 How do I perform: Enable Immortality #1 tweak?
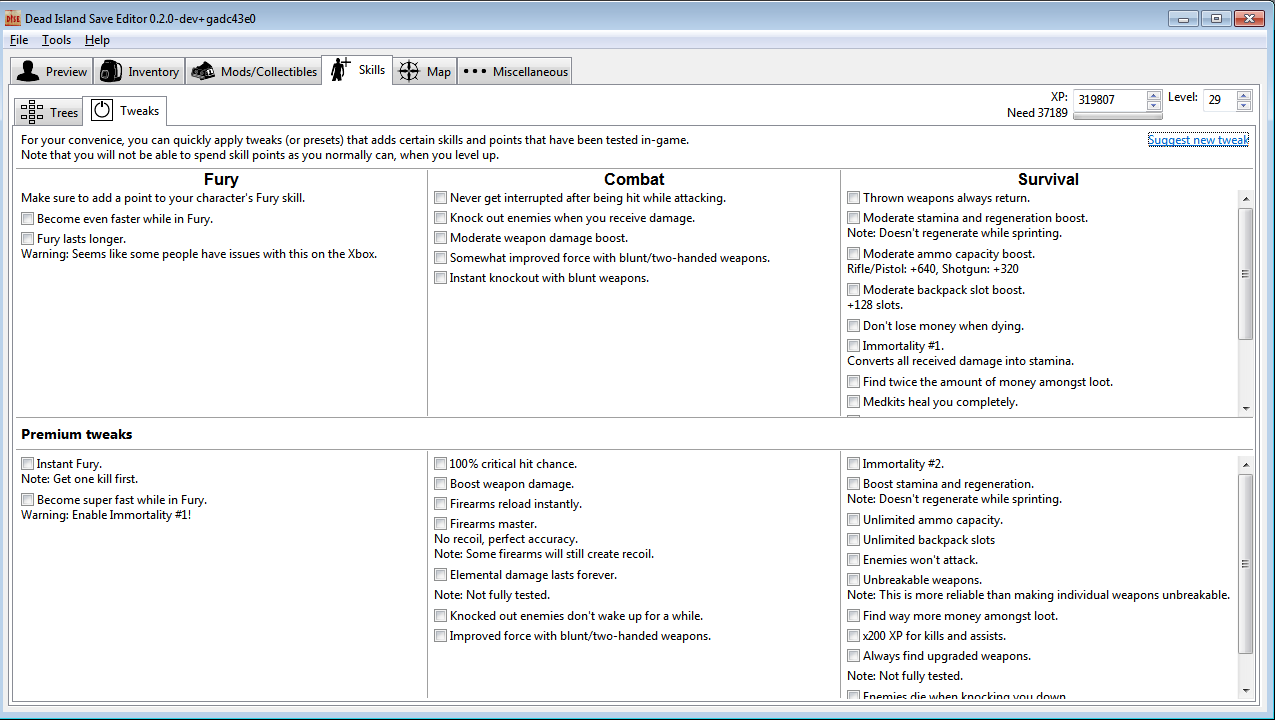[x=854, y=346]
